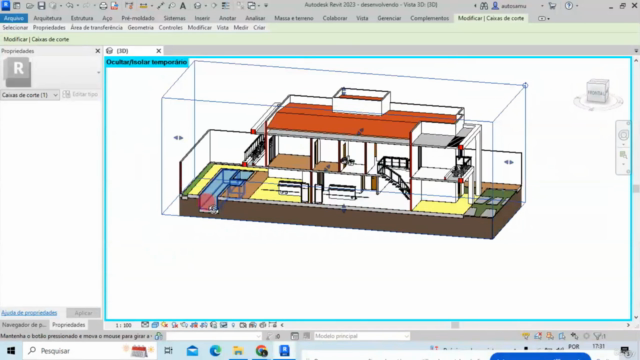This screenshot has height=360, width=640.
Task: Click the Criar panel label
Action: tap(259, 28)
